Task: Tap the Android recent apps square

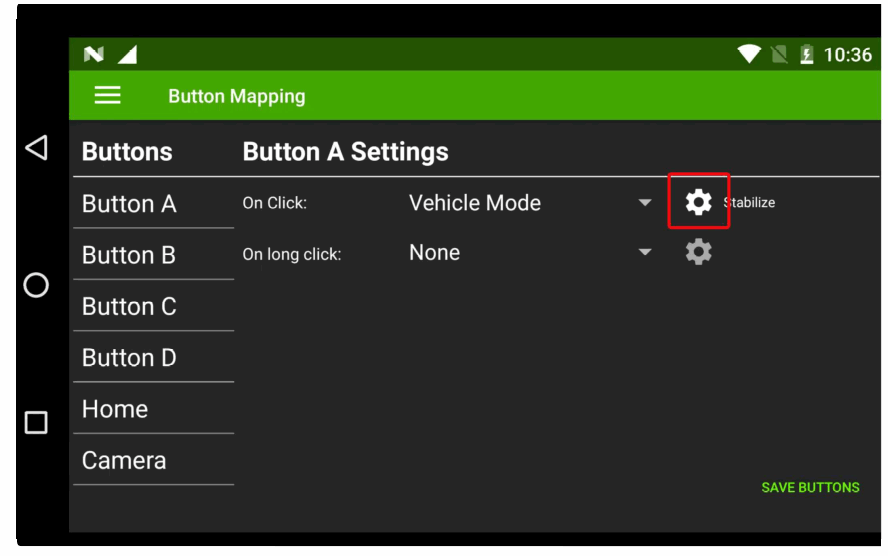Action: point(36,422)
